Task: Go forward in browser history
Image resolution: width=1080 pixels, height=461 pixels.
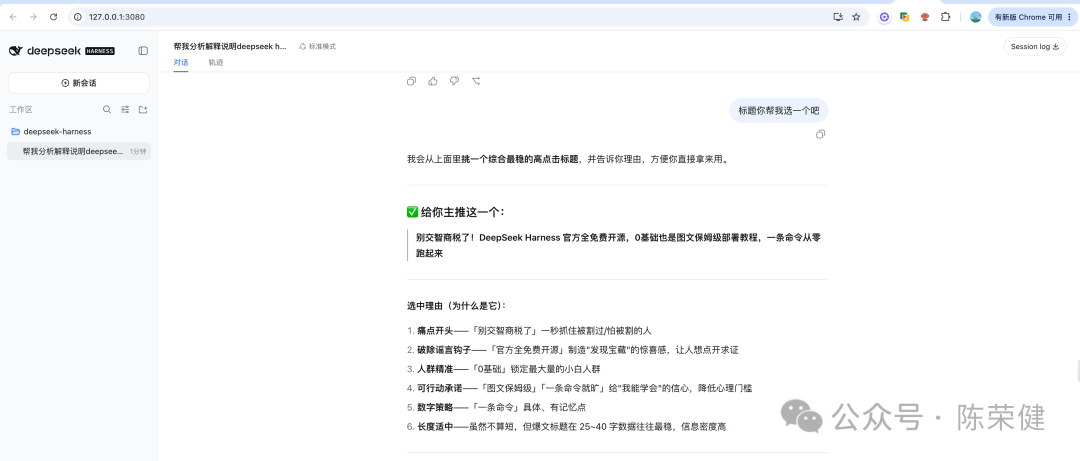Action: click(33, 17)
